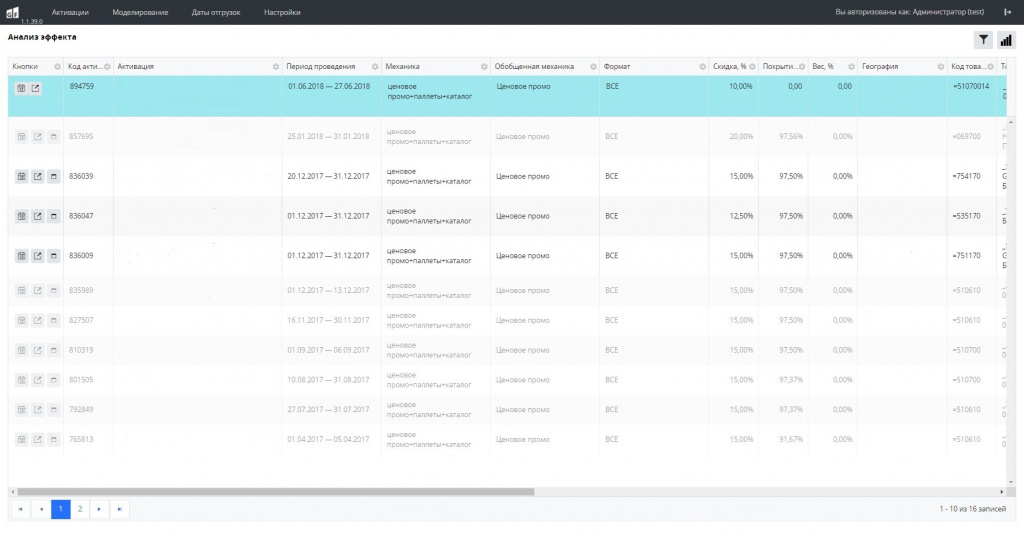Open the Даты отгрузок menu
This screenshot has height=539, width=1024.
(216, 12)
